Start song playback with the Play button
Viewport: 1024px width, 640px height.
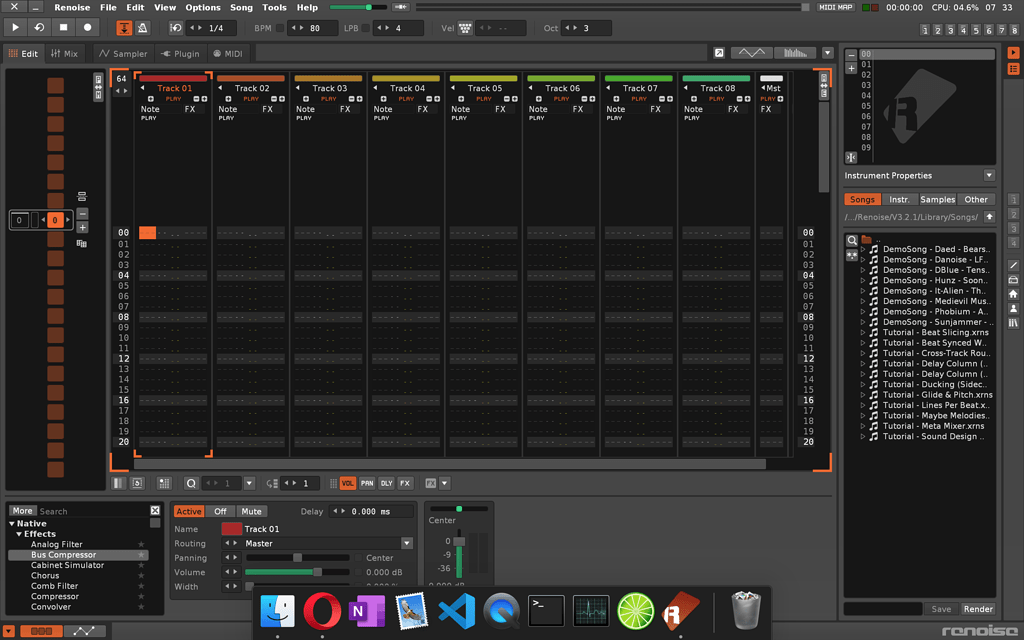pos(15,27)
